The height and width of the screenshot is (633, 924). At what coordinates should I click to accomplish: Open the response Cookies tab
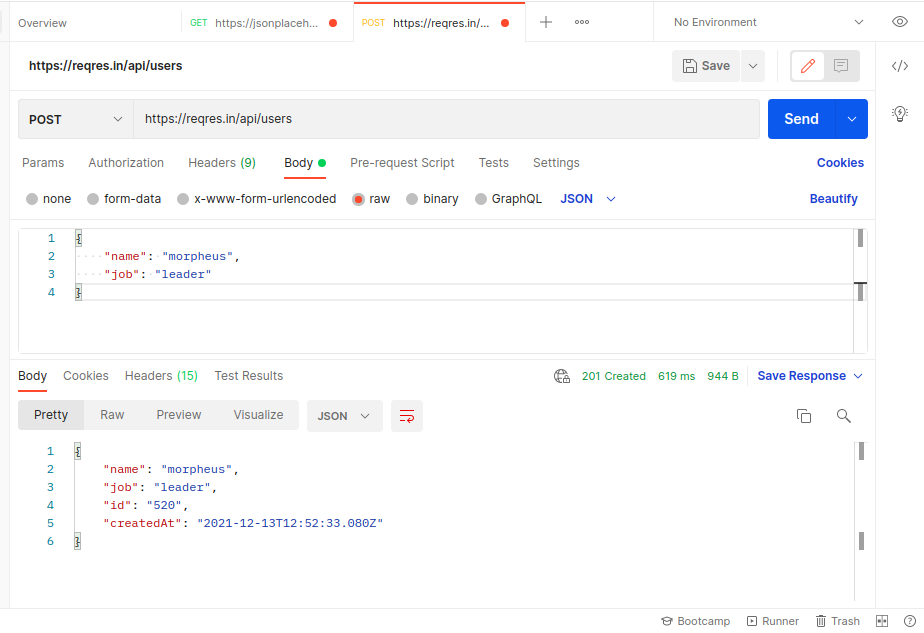[x=85, y=376]
